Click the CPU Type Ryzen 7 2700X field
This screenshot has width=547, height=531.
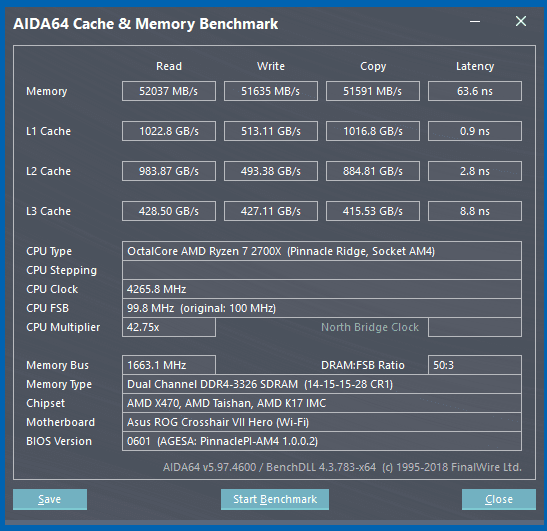(322, 251)
